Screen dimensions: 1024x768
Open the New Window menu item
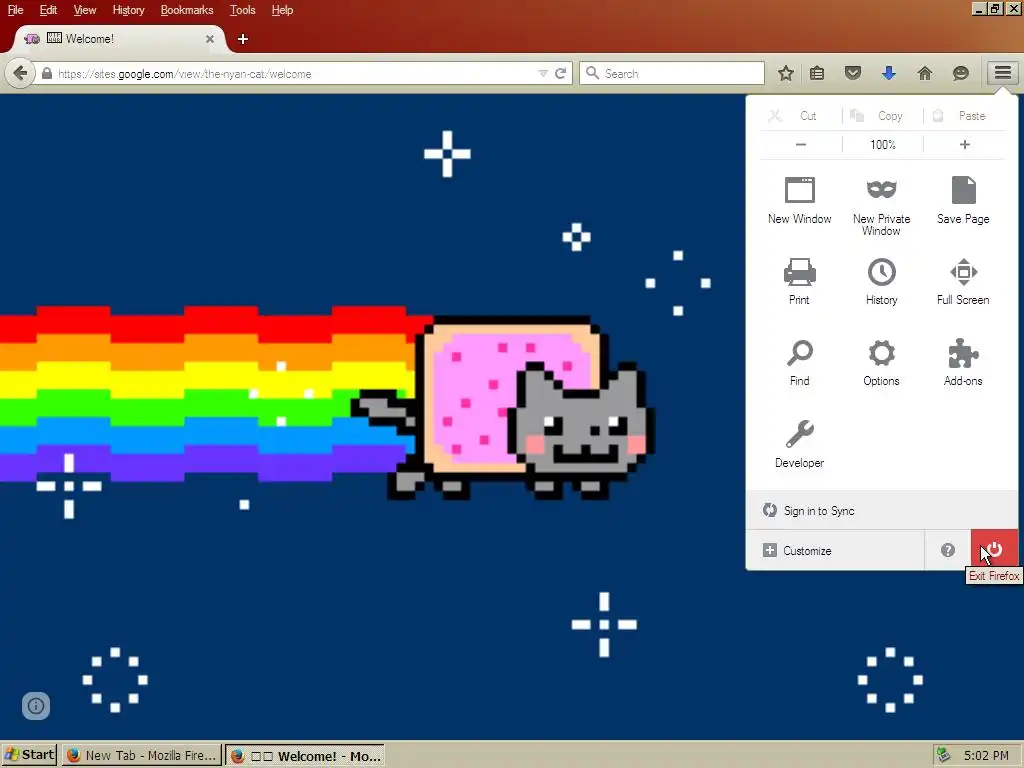click(x=799, y=200)
